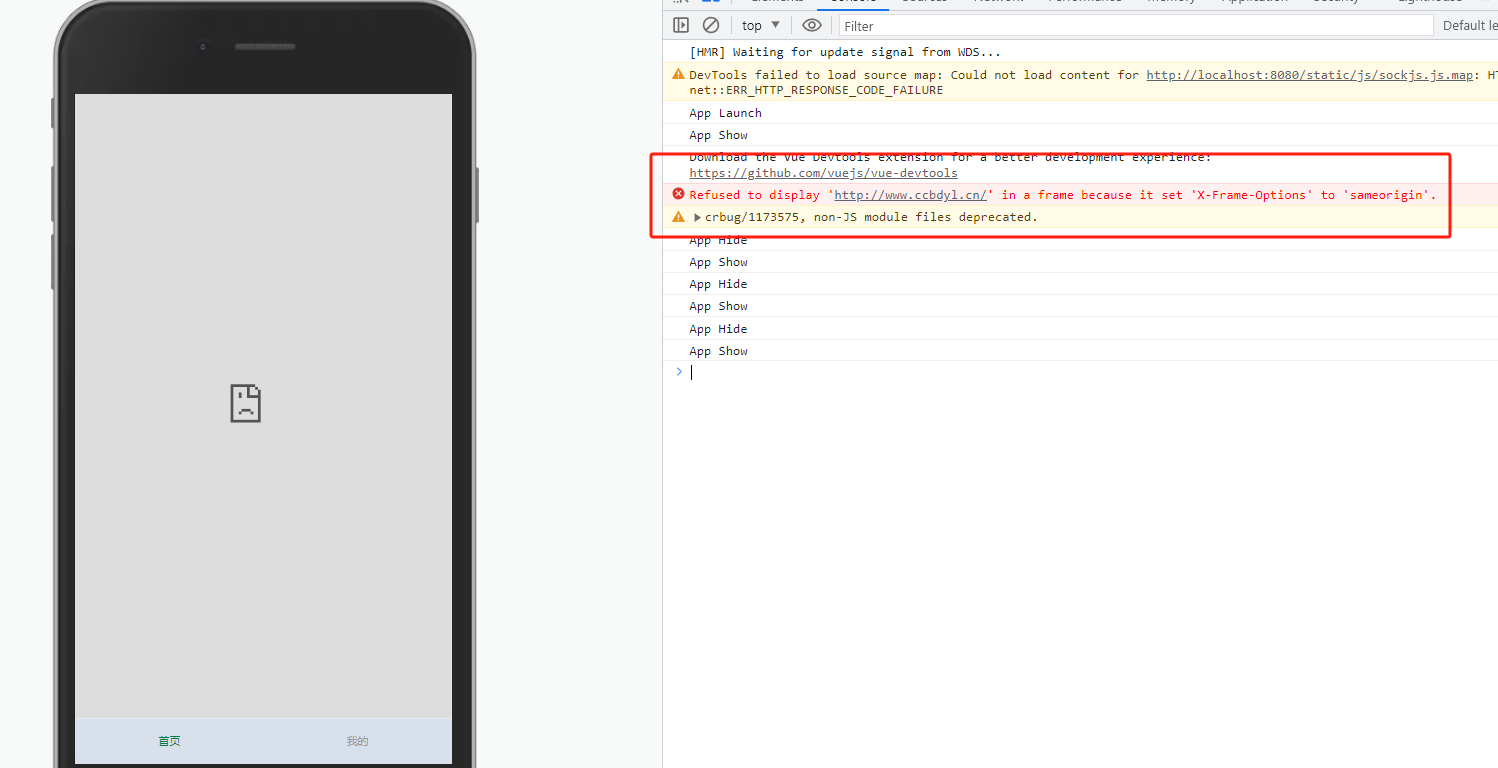Open the 'top' JavaScript context dropdown

click(761, 25)
